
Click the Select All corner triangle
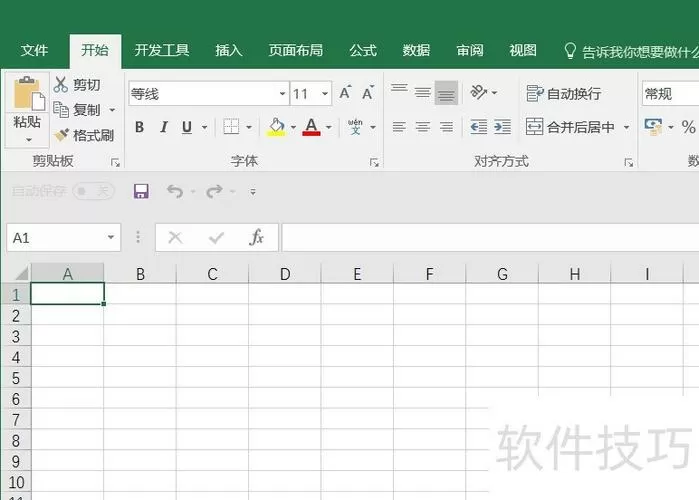[21, 273]
